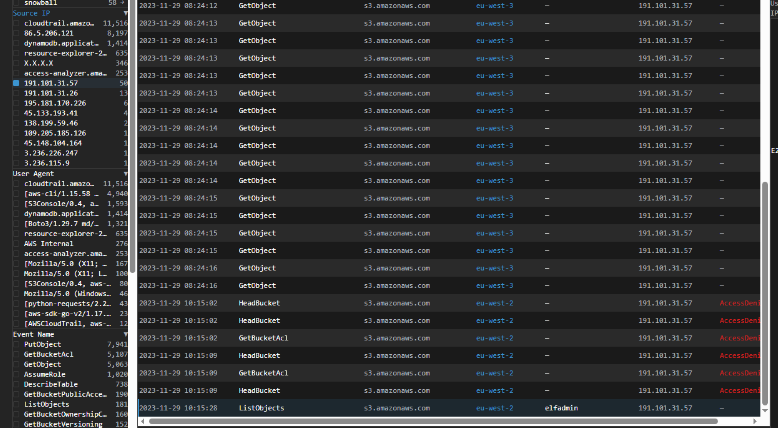The height and width of the screenshot is (428, 778).
Task: Tick the 195.181.170.226 source IP checkbox
Action: coord(16,103)
